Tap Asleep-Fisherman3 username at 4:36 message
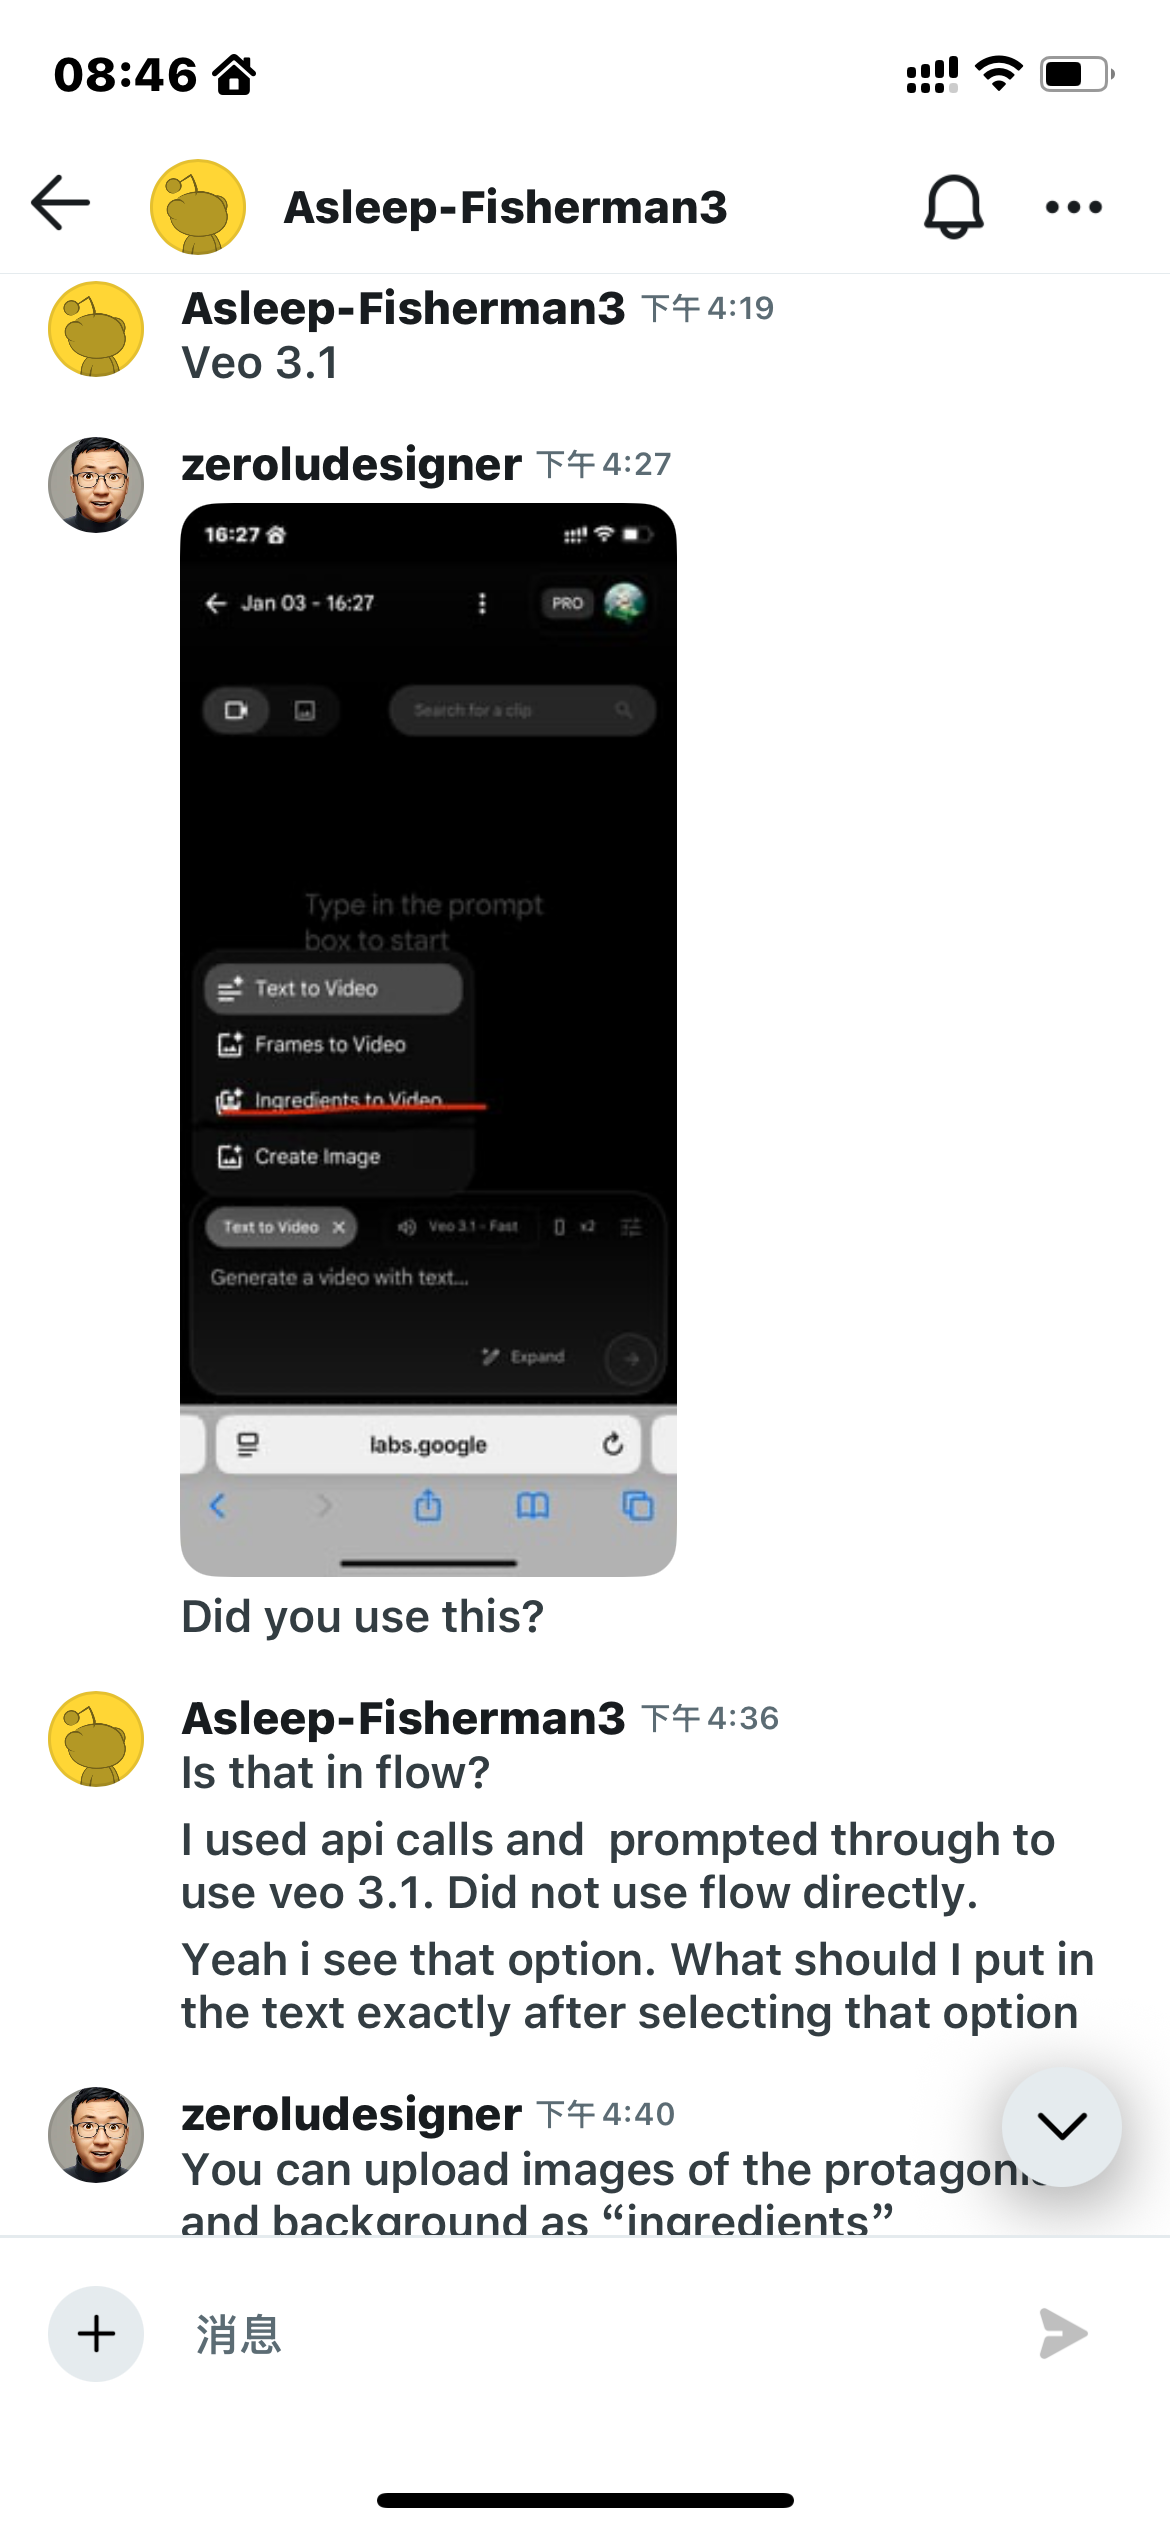This screenshot has height=2532, width=1170. 403,1718
